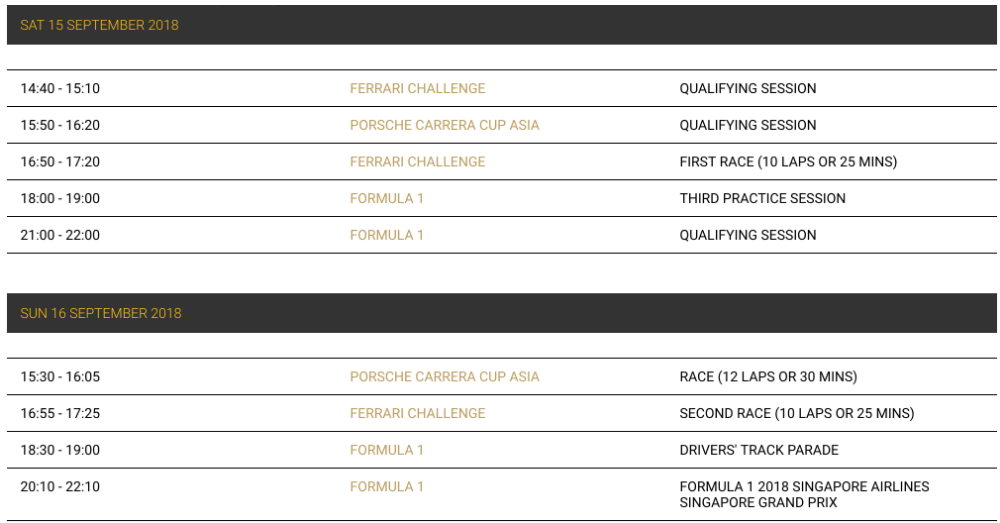This screenshot has width=1000, height=523.
Task: Click Second Race (10 Laps or 25 Mins) text
Action: pyautogui.click(x=797, y=413)
